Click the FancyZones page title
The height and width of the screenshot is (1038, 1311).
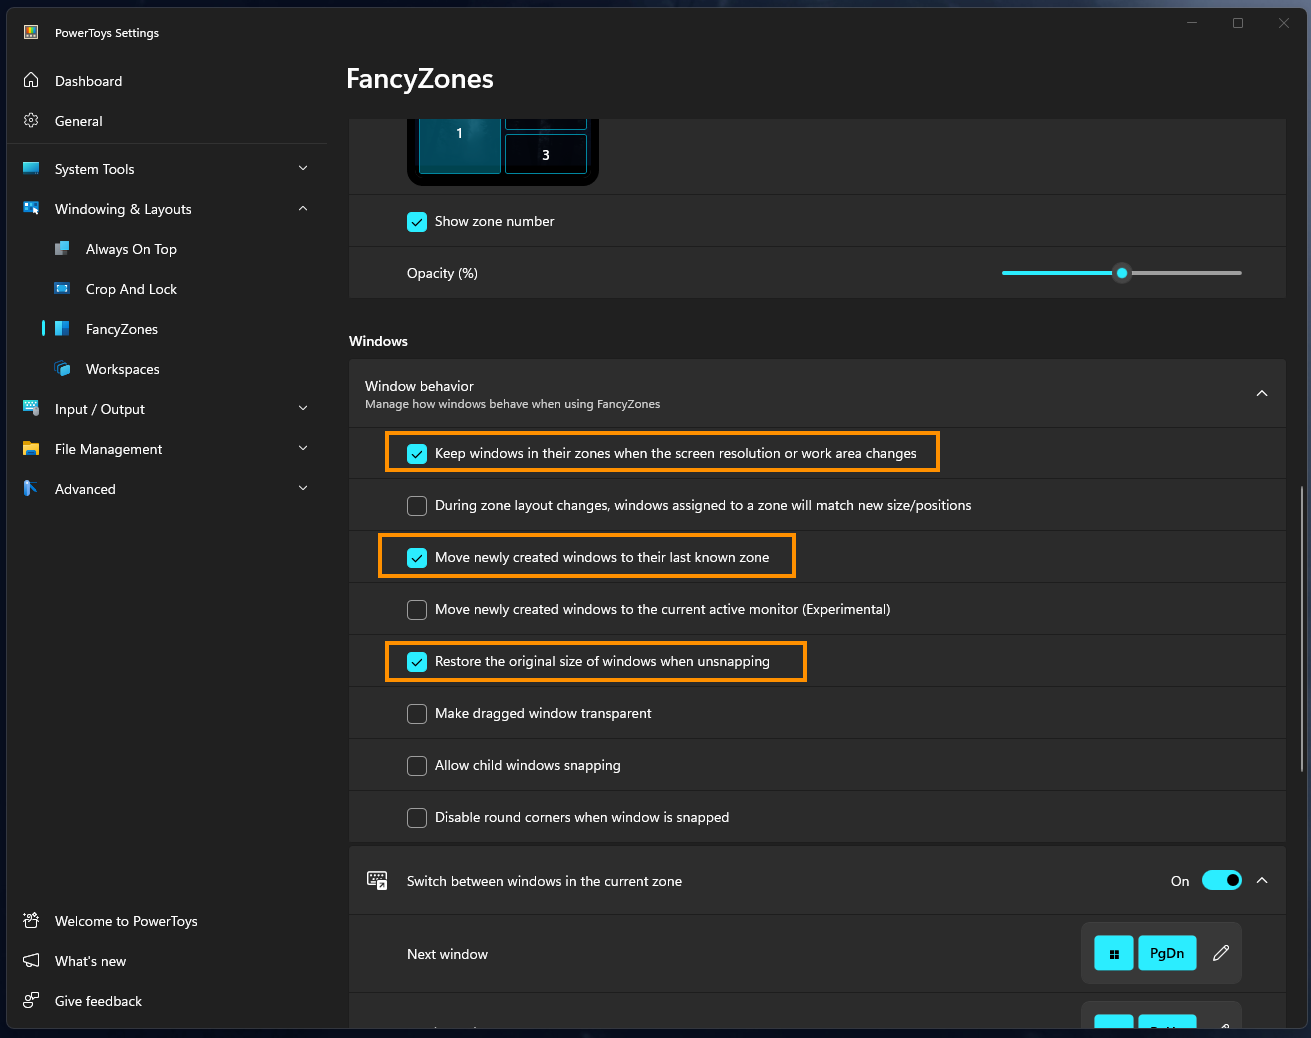point(420,79)
